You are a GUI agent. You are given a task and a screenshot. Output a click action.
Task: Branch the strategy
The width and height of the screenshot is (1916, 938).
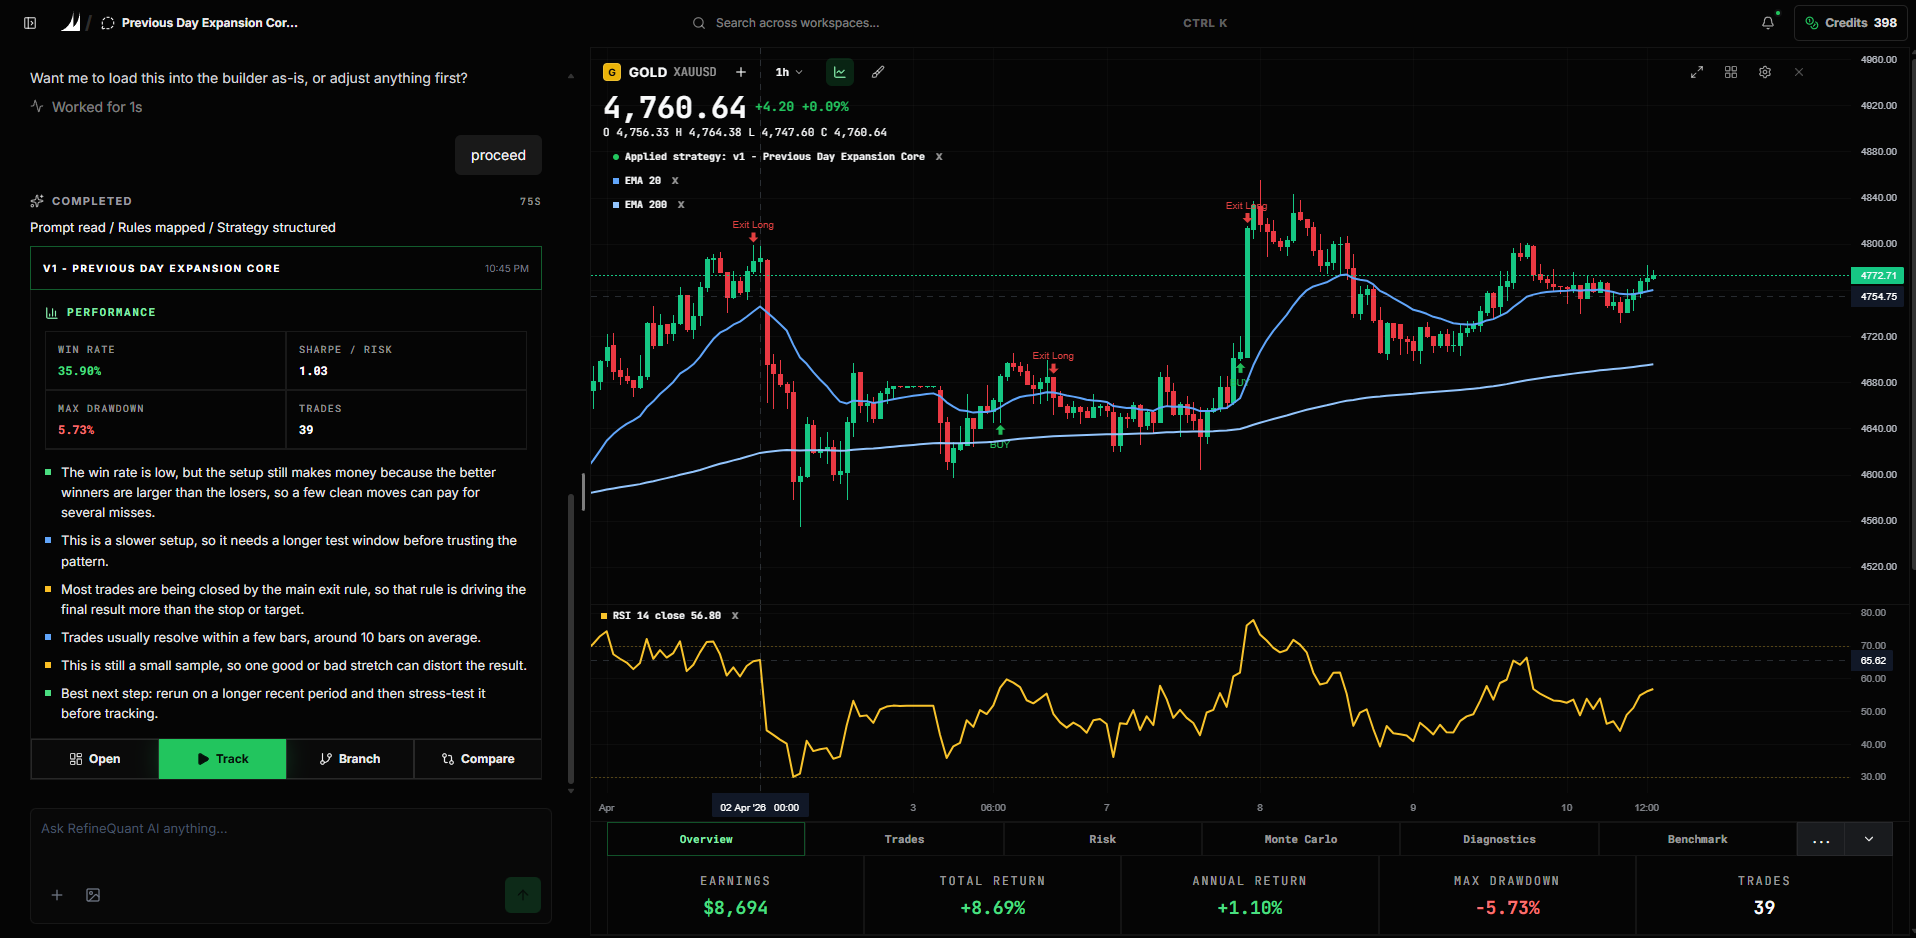350,759
